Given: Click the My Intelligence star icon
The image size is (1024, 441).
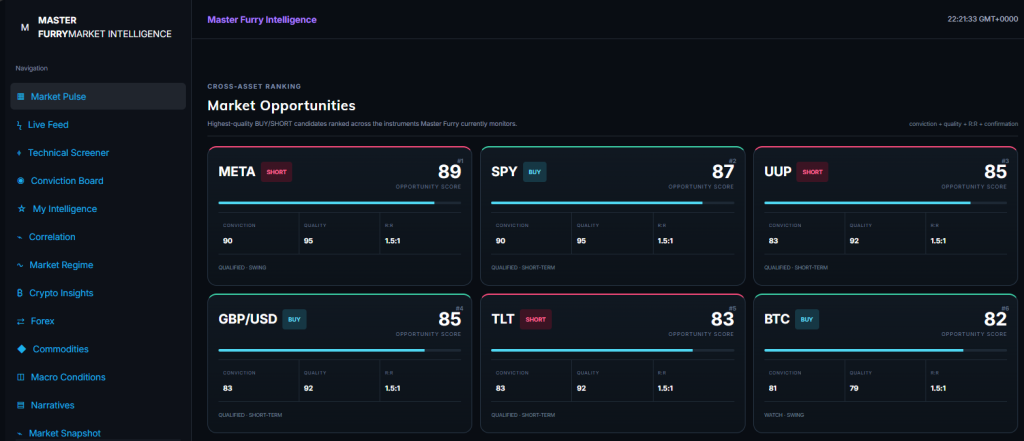Looking at the screenshot, I should (21, 209).
